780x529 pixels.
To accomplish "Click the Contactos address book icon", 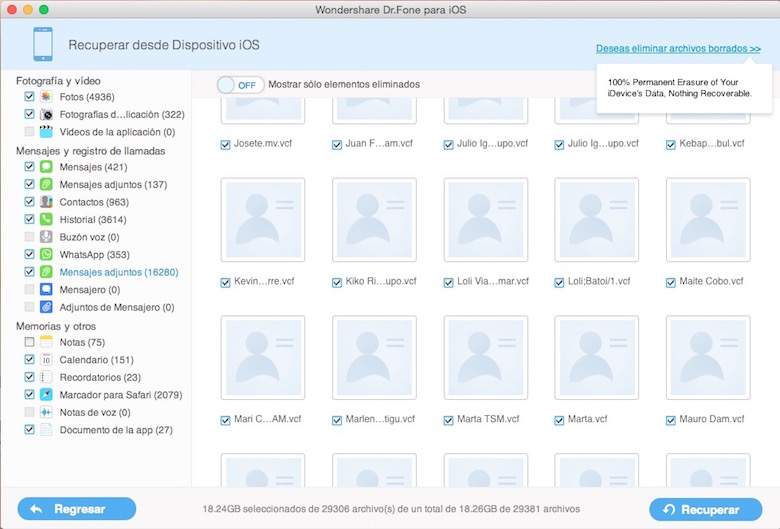I will pyautogui.click(x=46, y=202).
